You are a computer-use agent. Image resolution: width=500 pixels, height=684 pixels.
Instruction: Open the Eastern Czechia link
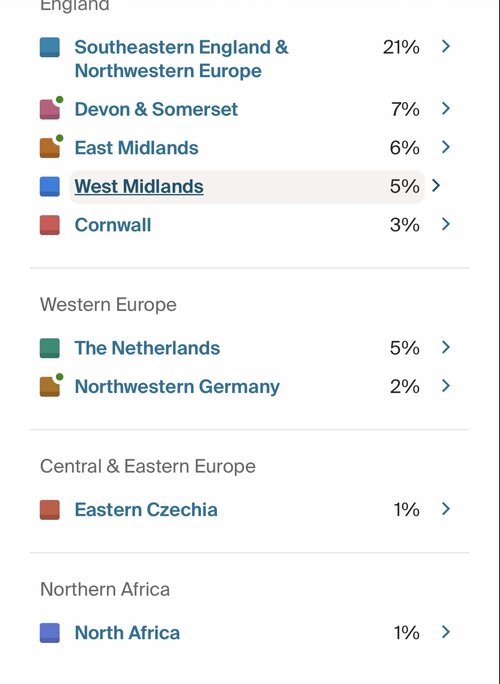146,510
